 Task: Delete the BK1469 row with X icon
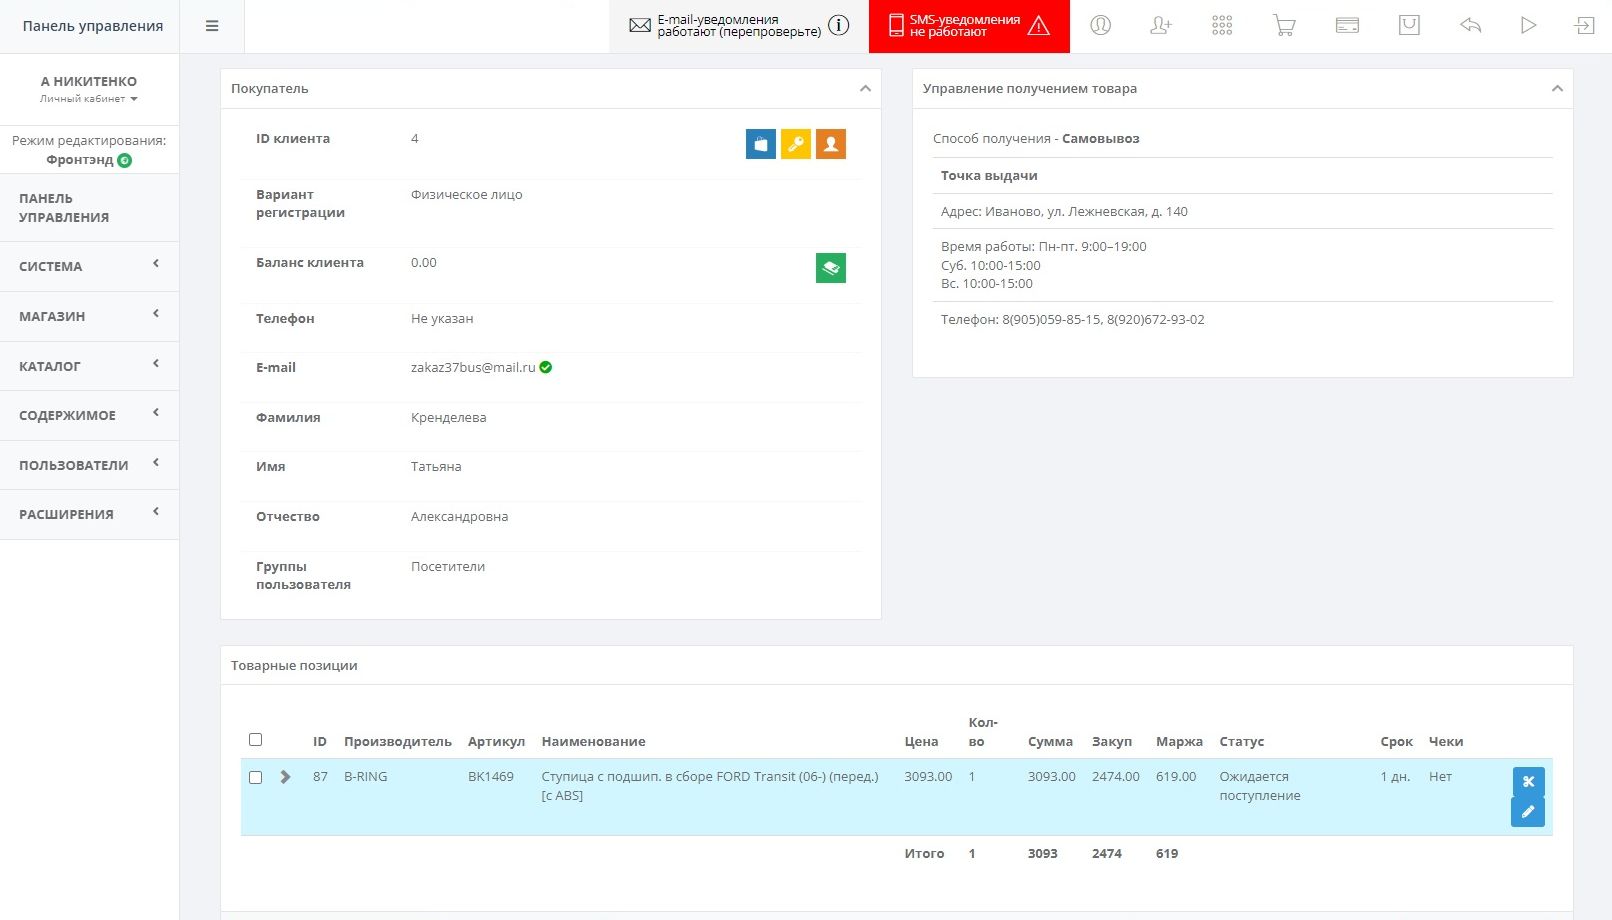(x=1527, y=782)
